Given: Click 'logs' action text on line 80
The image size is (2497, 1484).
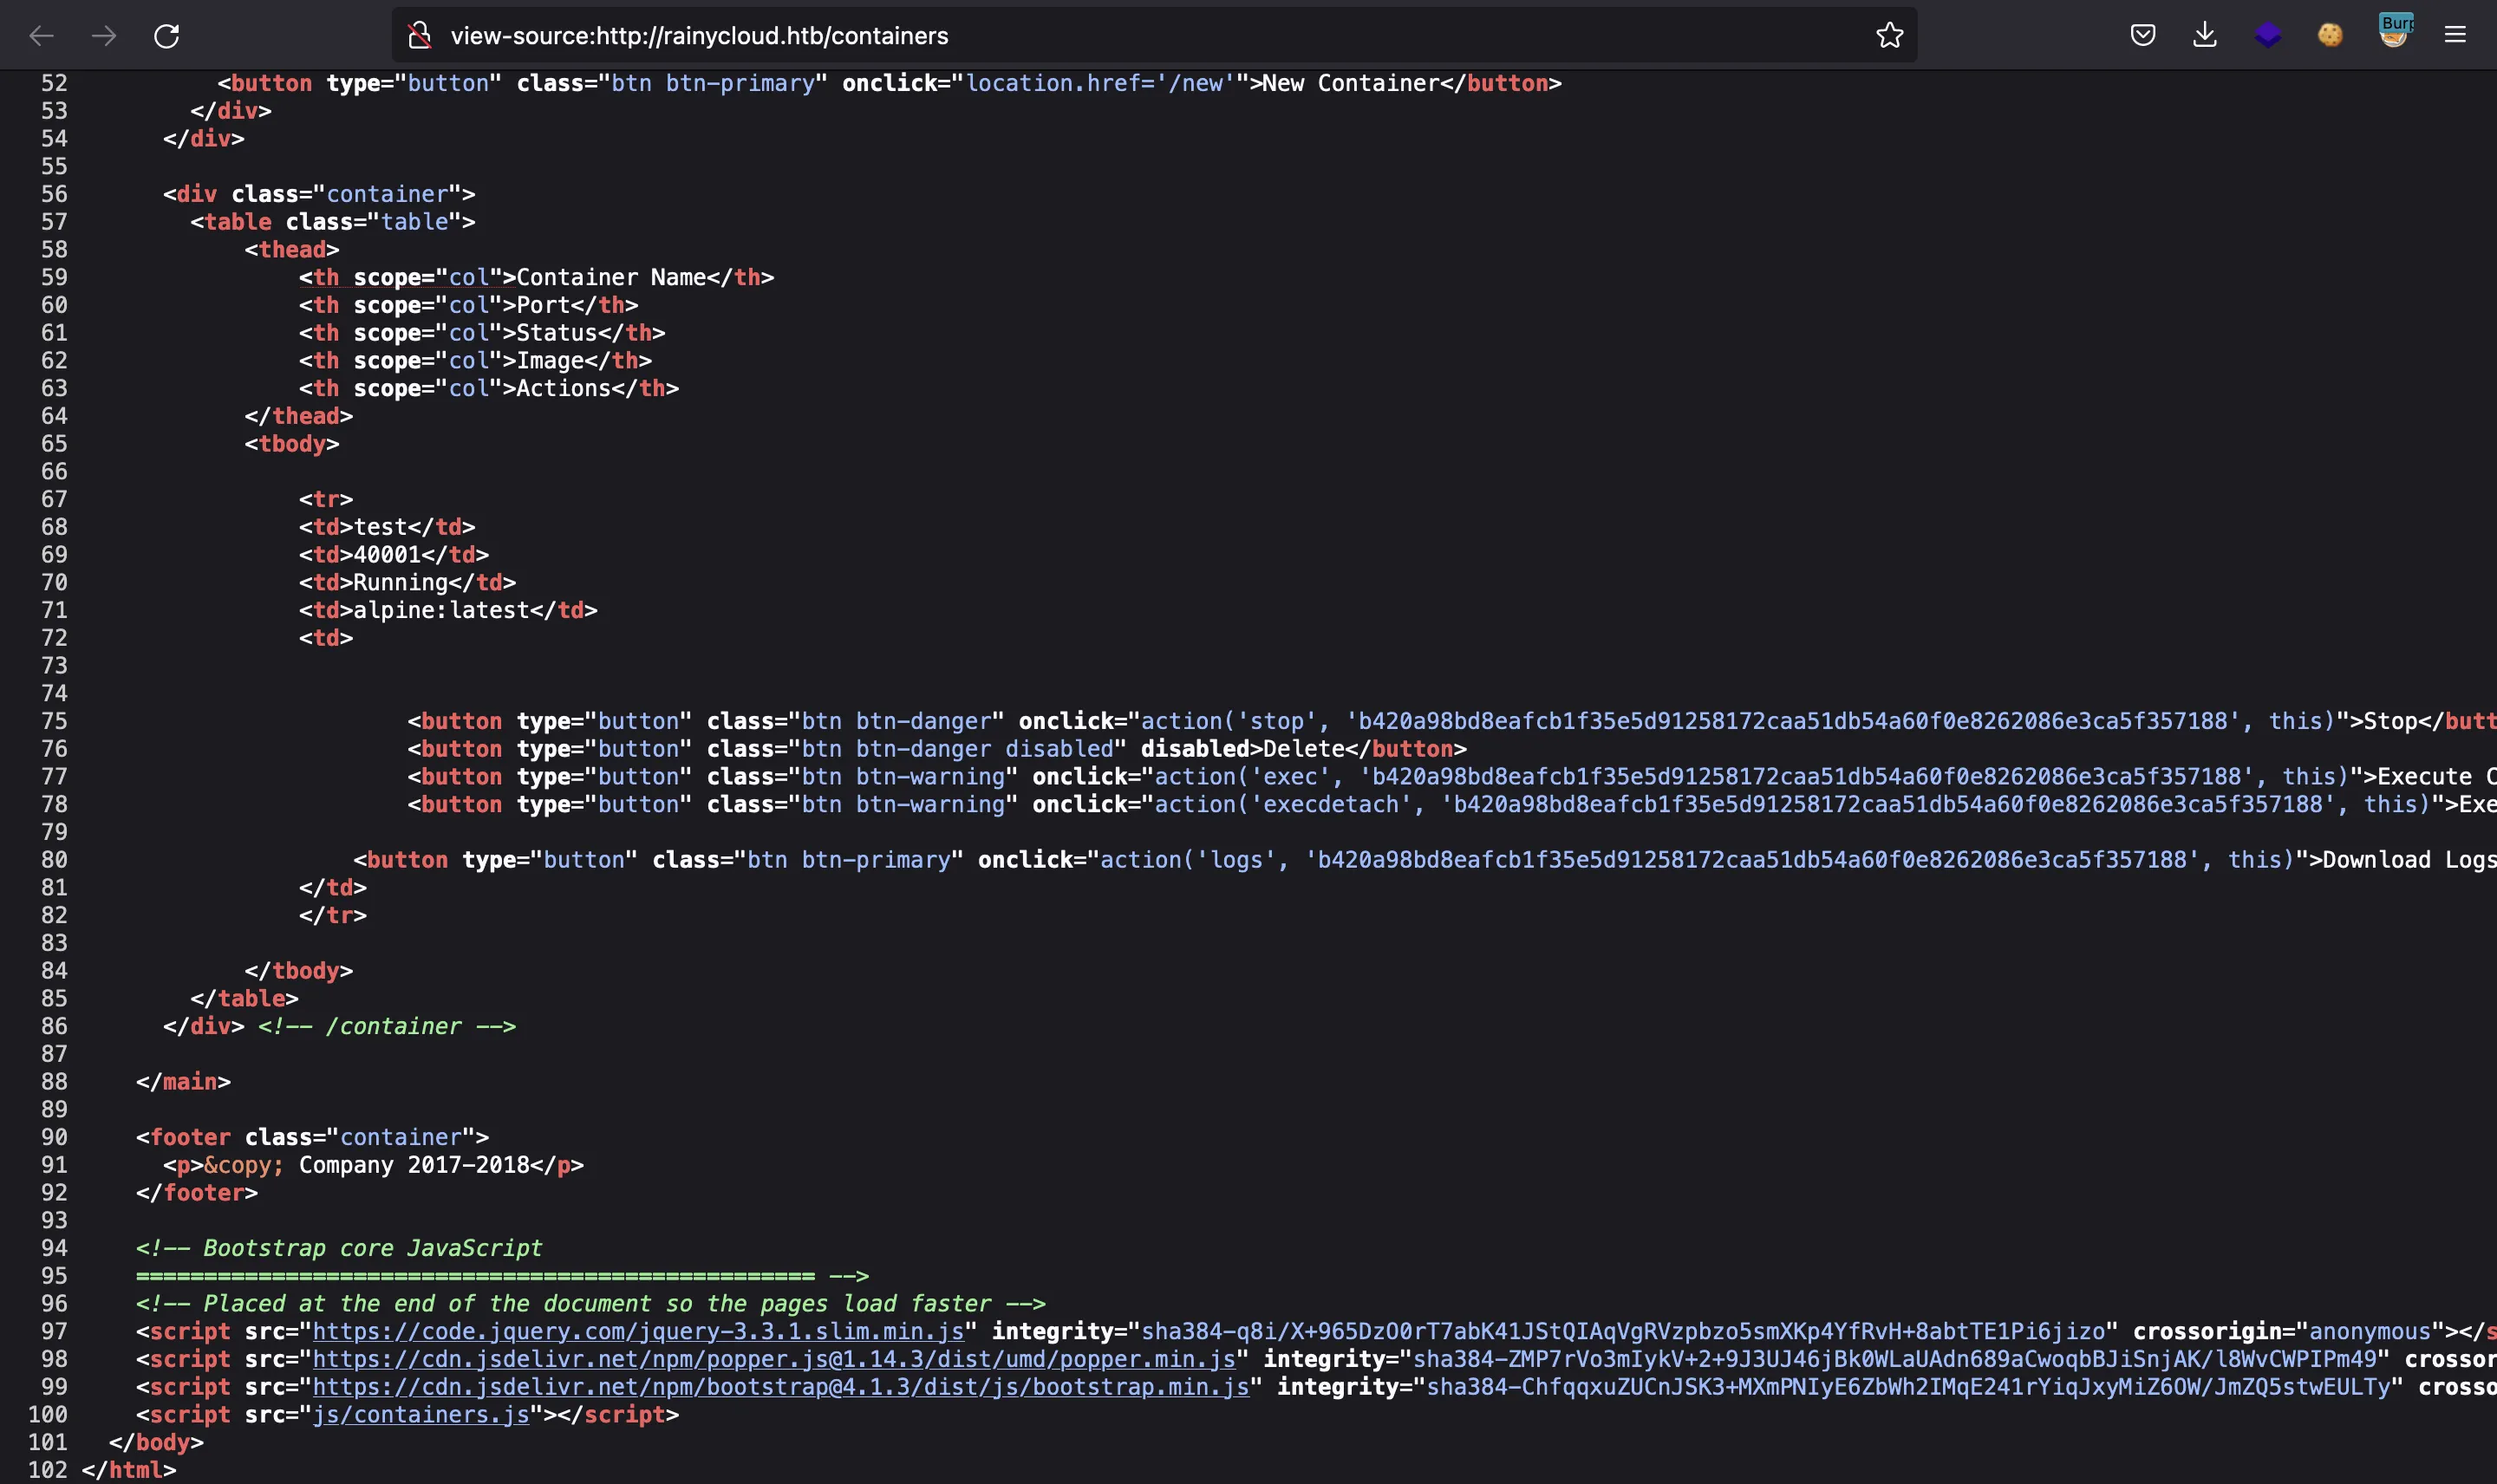Looking at the screenshot, I should pos(1236,860).
